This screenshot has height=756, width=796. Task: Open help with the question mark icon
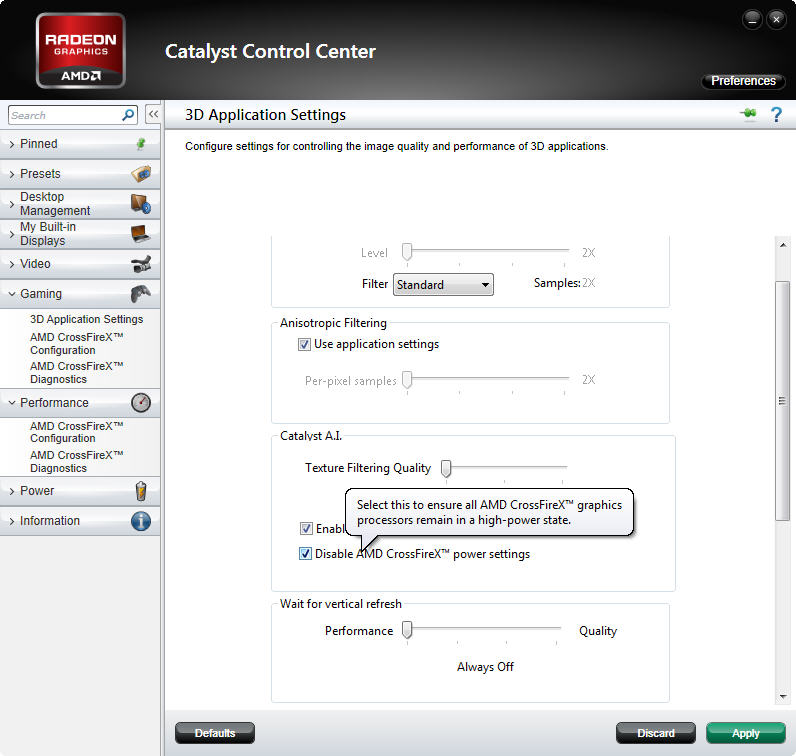click(776, 115)
